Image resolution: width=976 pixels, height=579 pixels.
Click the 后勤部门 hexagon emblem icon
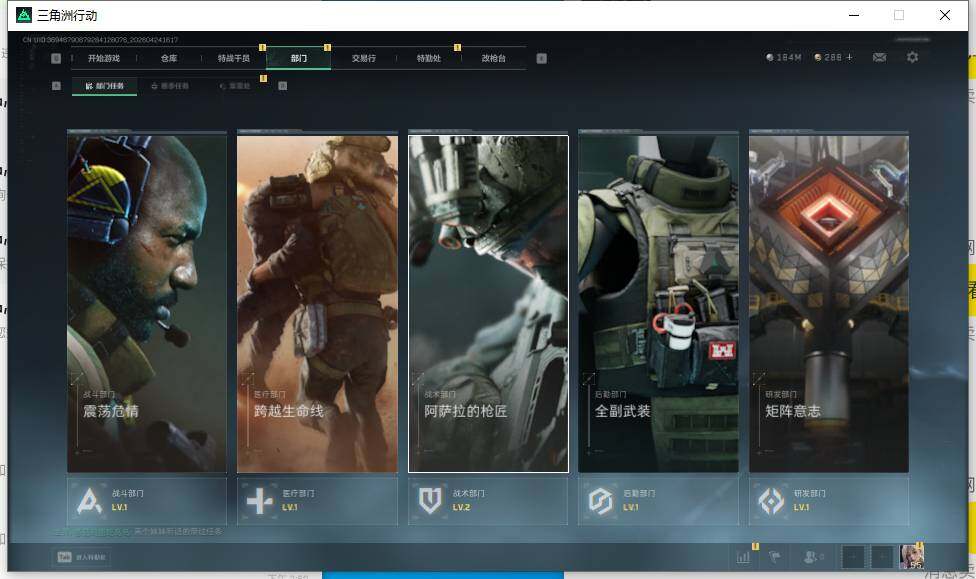click(601, 501)
